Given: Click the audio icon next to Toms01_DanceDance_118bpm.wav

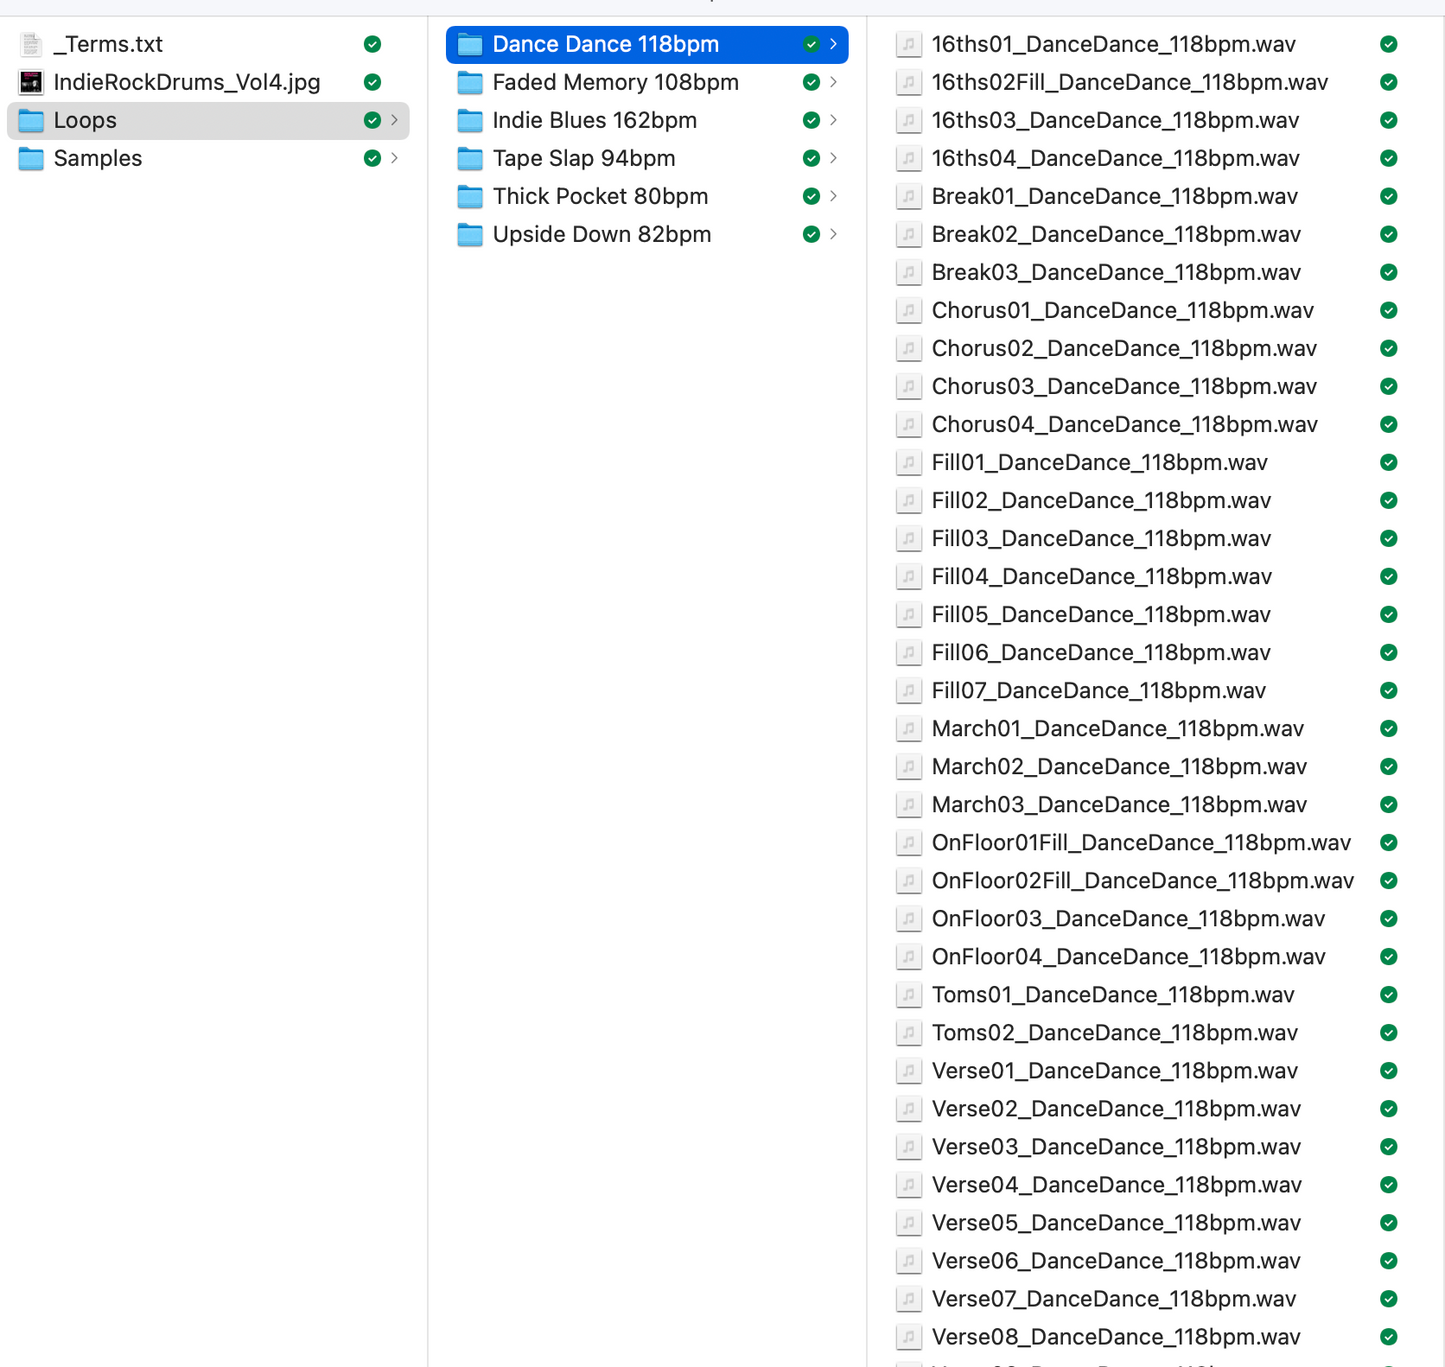Looking at the screenshot, I should [x=908, y=994].
